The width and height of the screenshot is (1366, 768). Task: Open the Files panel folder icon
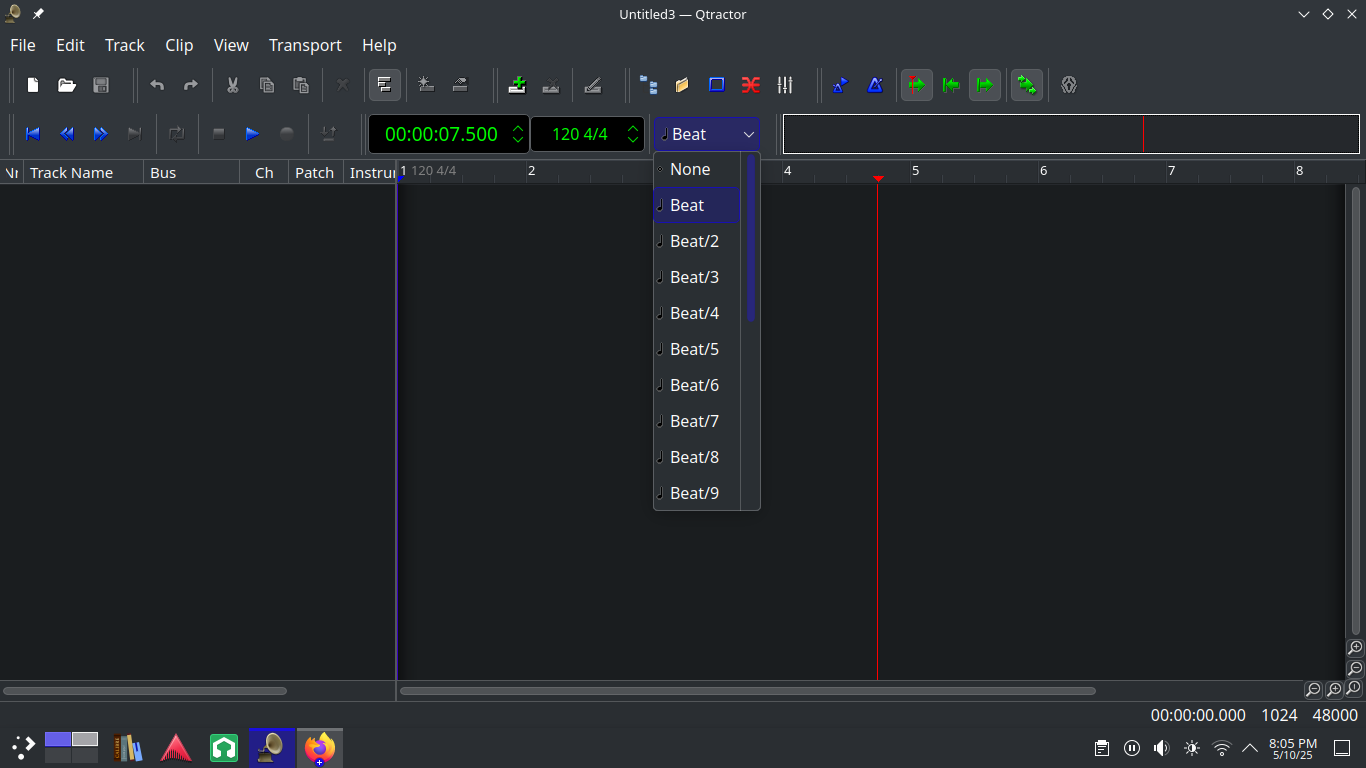(x=683, y=85)
